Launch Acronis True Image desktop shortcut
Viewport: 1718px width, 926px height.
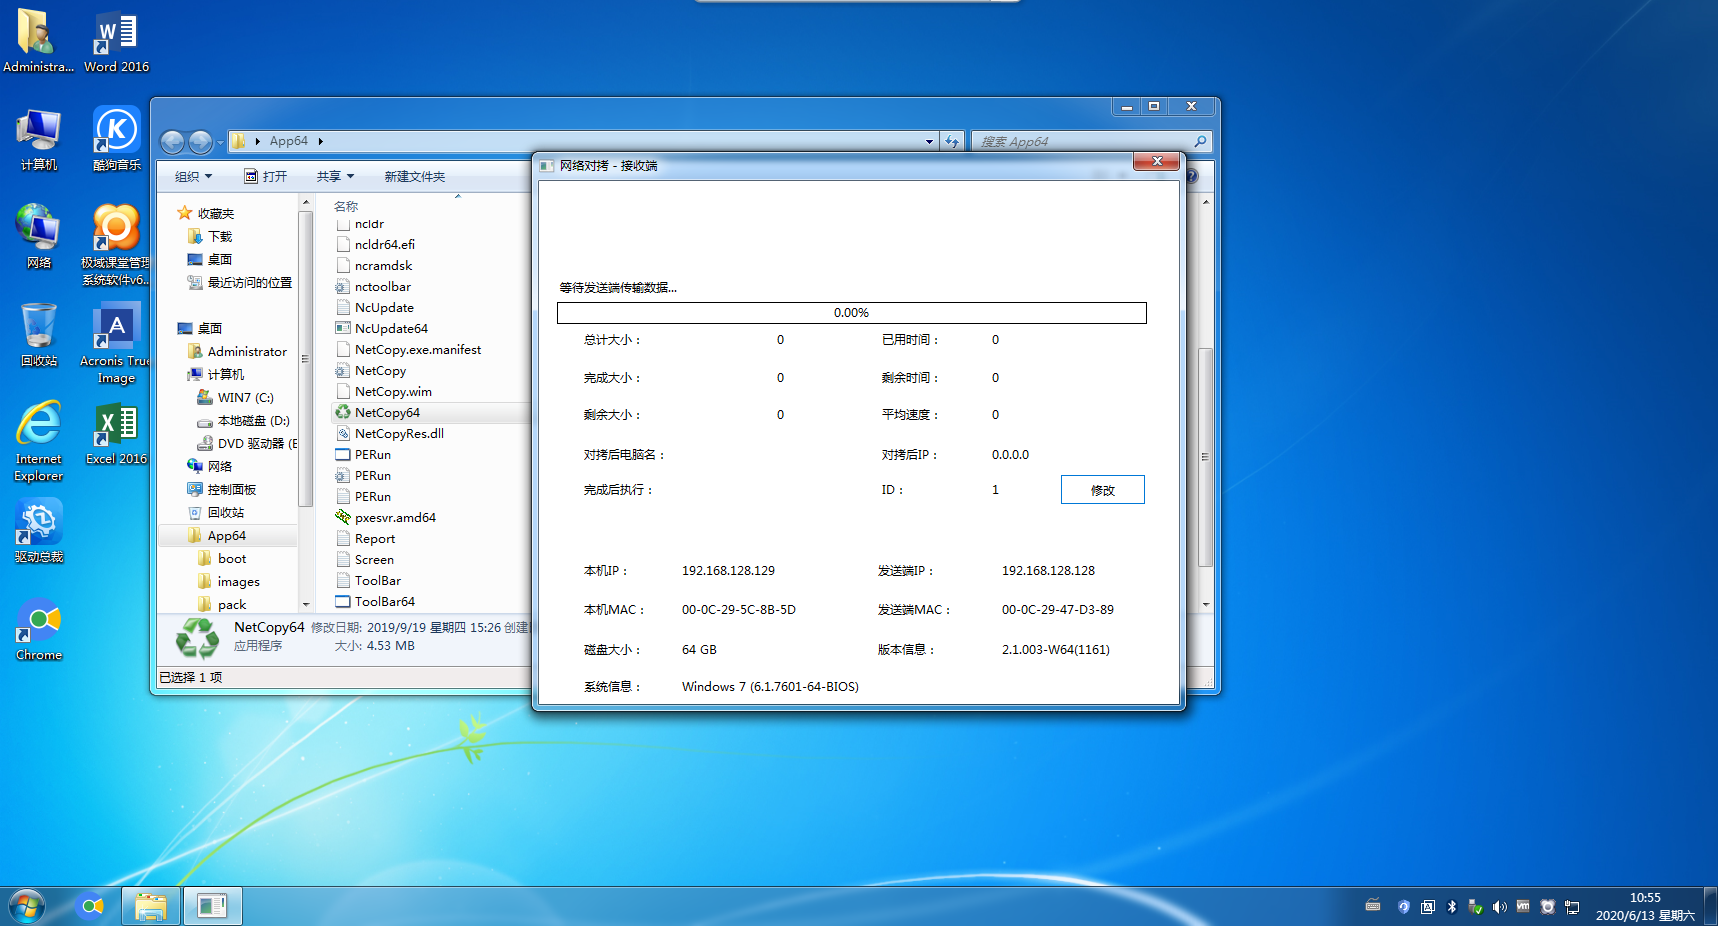(116, 343)
